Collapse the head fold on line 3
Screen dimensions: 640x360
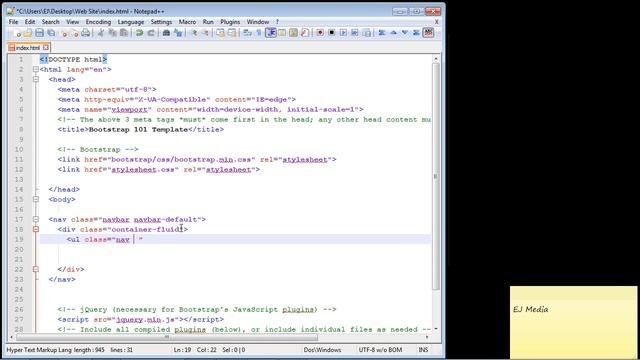(36, 79)
